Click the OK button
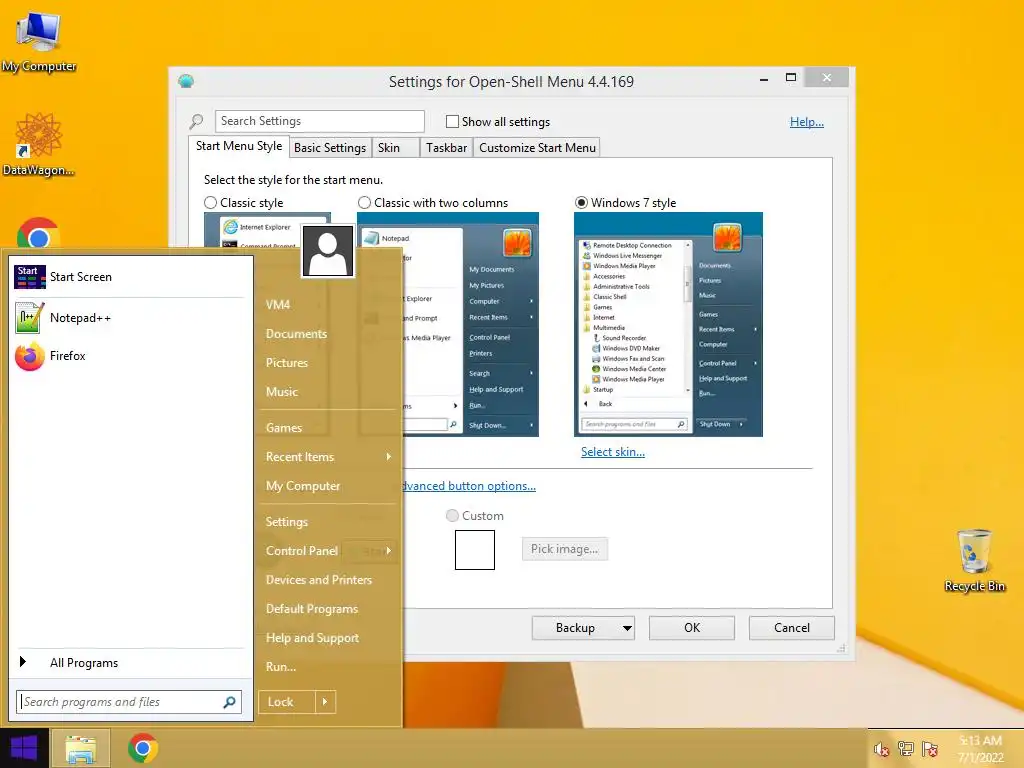The height and width of the screenshot is (768, 1024). 692,628
